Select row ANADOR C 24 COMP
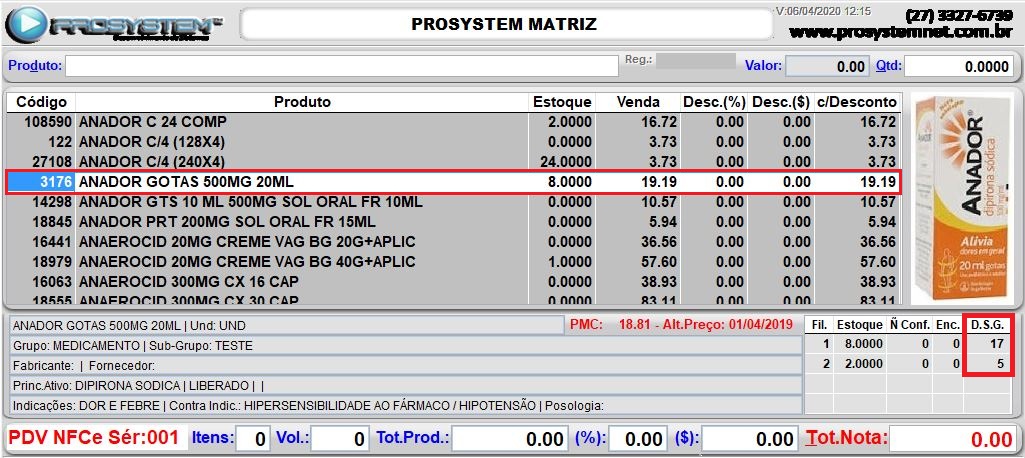 452,122
